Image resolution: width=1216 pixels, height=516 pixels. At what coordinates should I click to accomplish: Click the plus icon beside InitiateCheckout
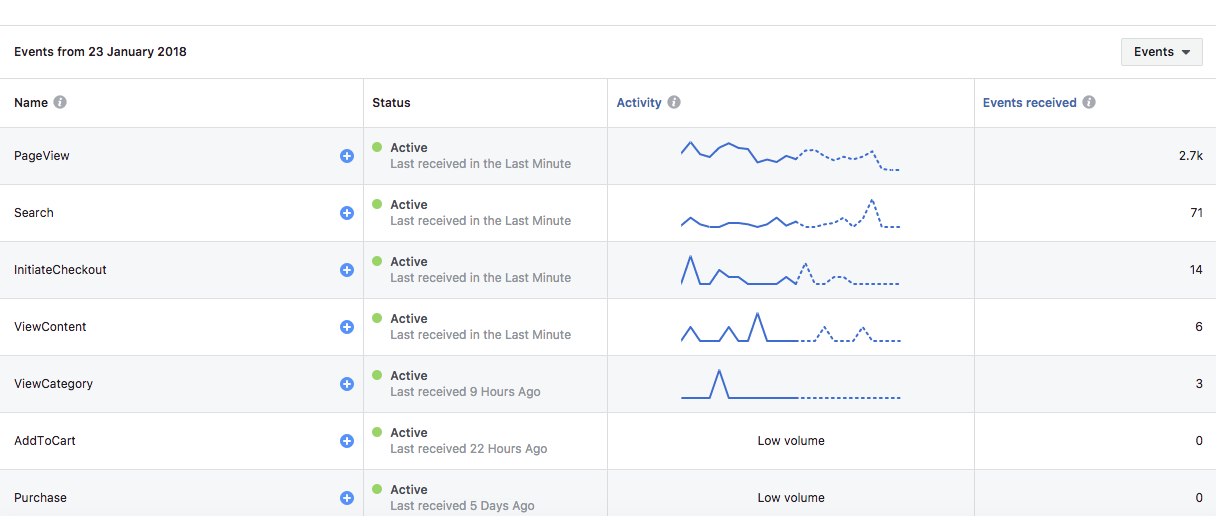coord(347,270)
